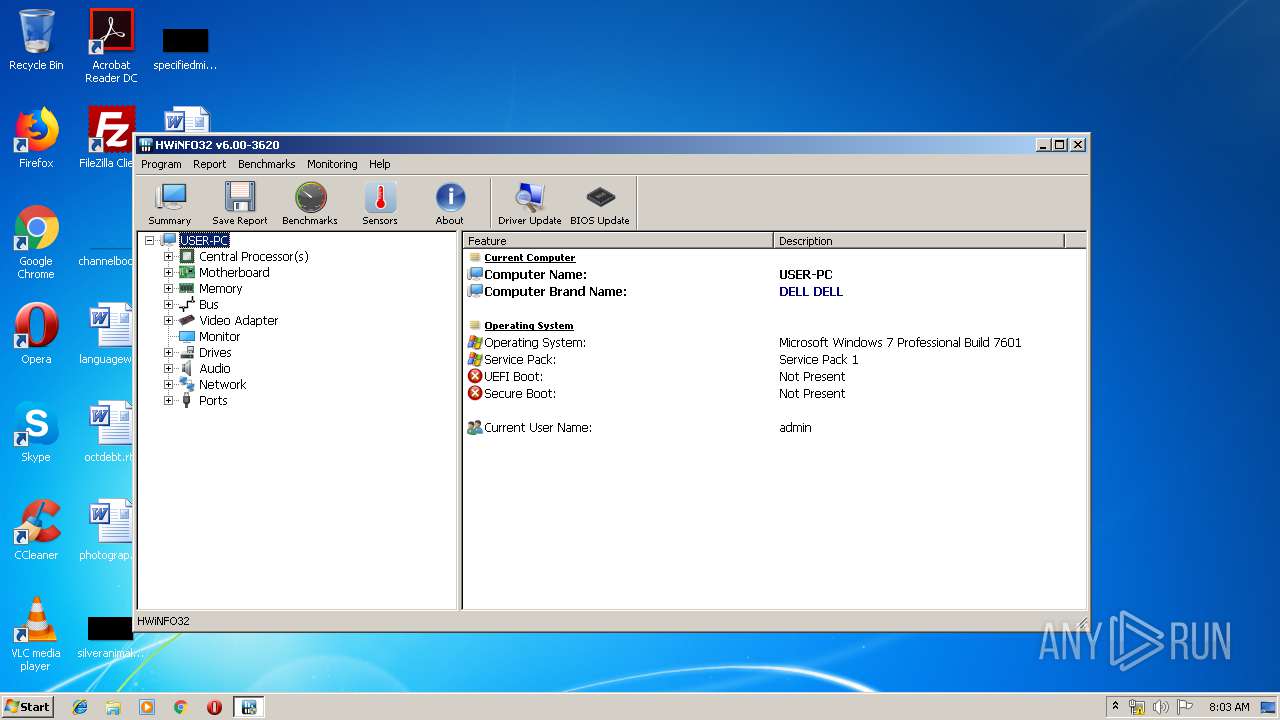The width and height of the screenshot is (1280, 720).
Task: Click the Save Report floppy icon
Action: coord(240,204)
